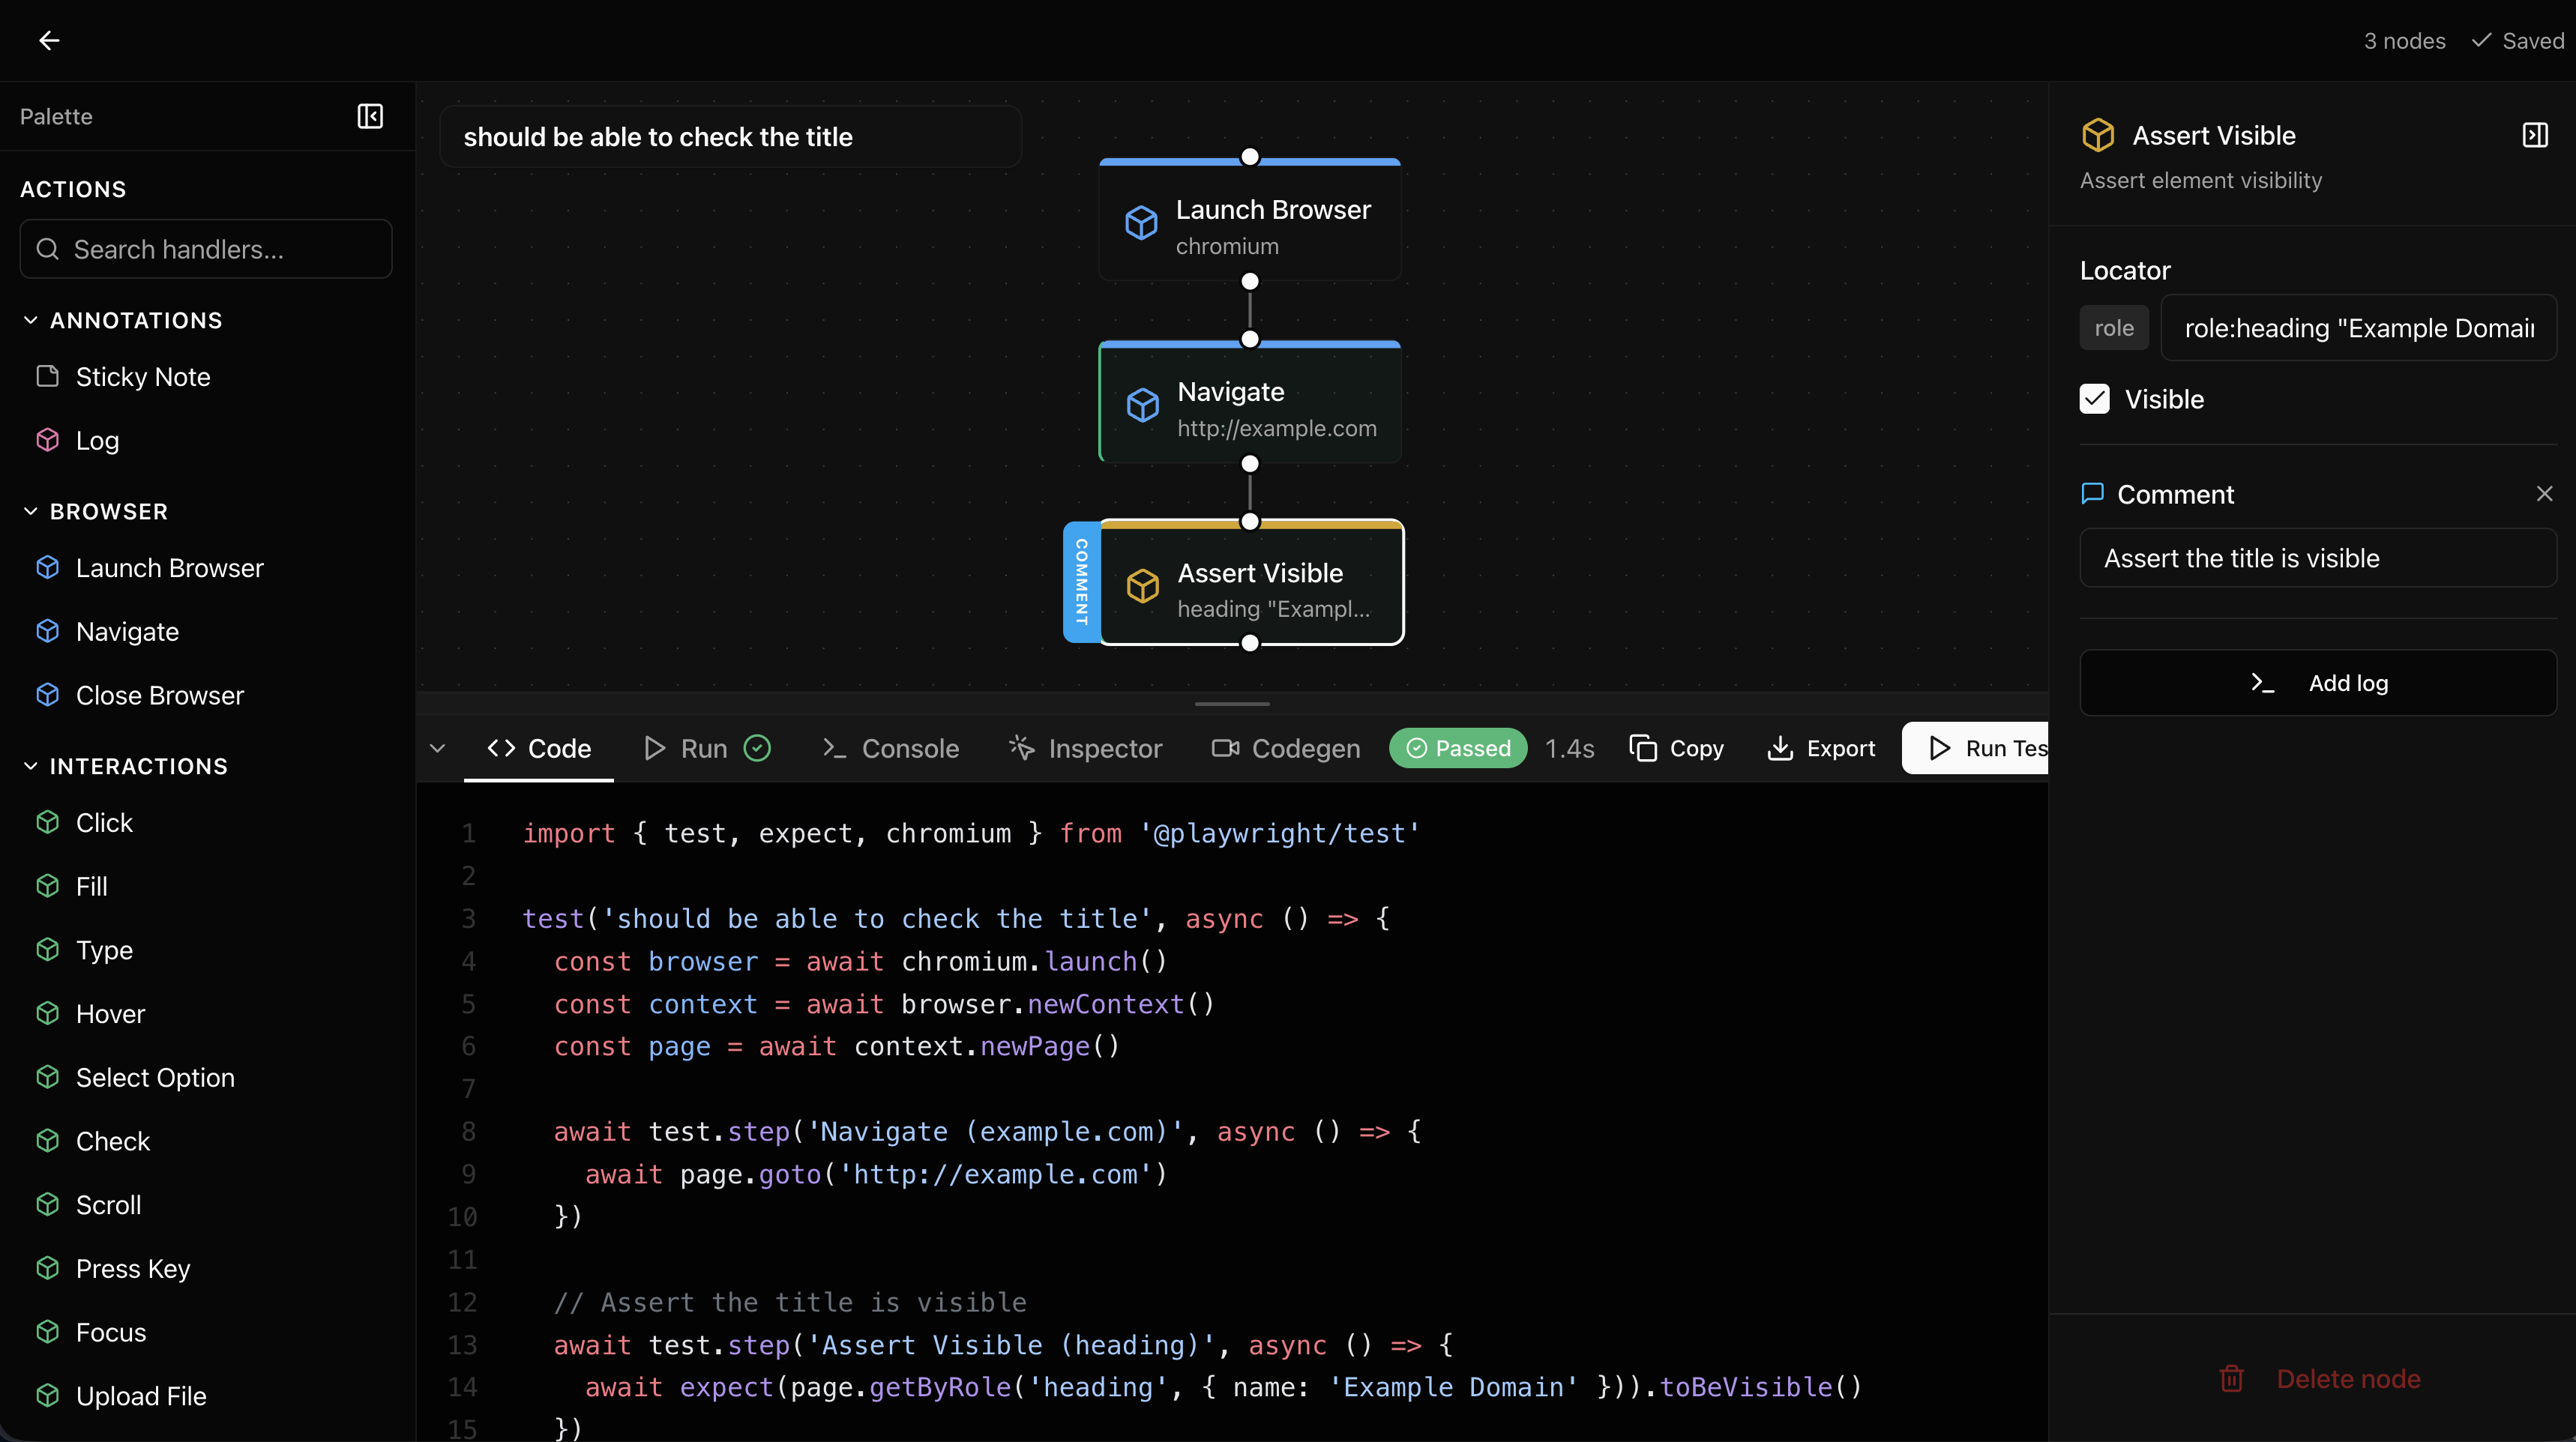The width and height of the screenshot is (2576, 1442).
Task: Collapse the ANNOTATIONS section
Action: (x=30, y=319)
